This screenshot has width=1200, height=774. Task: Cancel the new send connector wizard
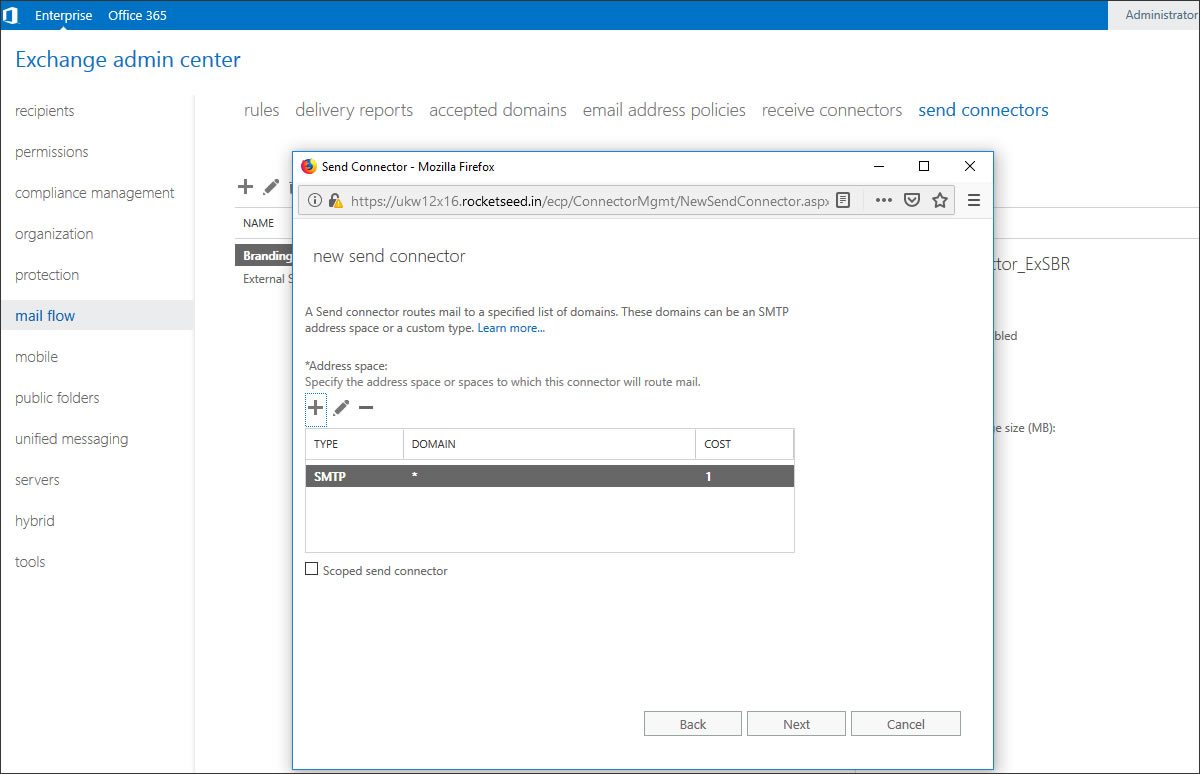click(905, 724)
